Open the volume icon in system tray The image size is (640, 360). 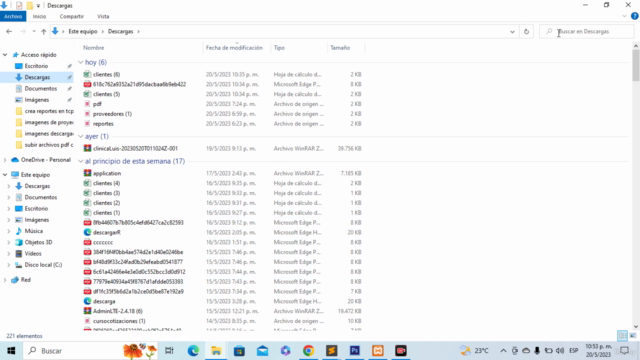[x=560, y=351]
